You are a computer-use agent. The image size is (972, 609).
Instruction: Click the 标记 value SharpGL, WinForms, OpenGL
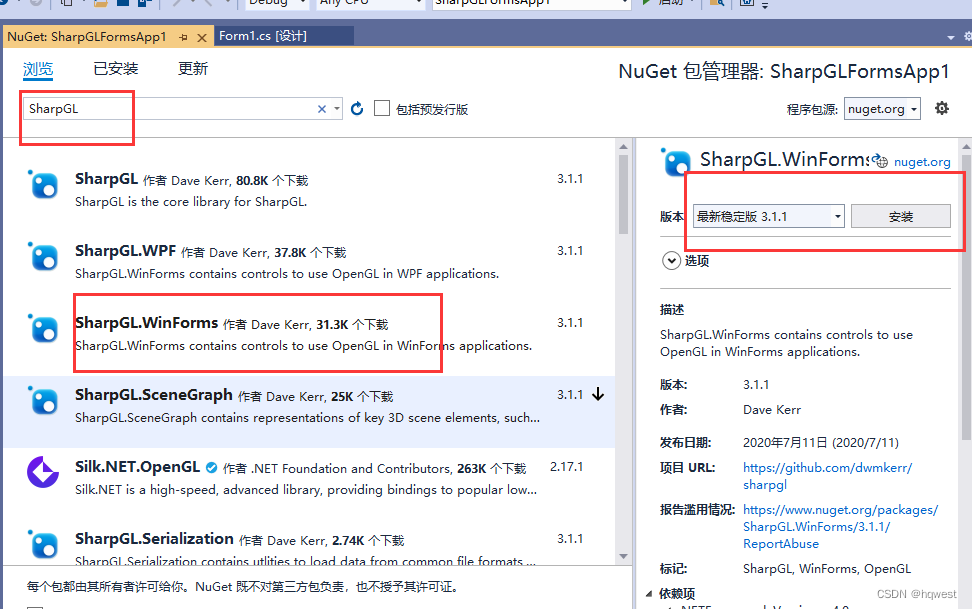pos(827,568)
